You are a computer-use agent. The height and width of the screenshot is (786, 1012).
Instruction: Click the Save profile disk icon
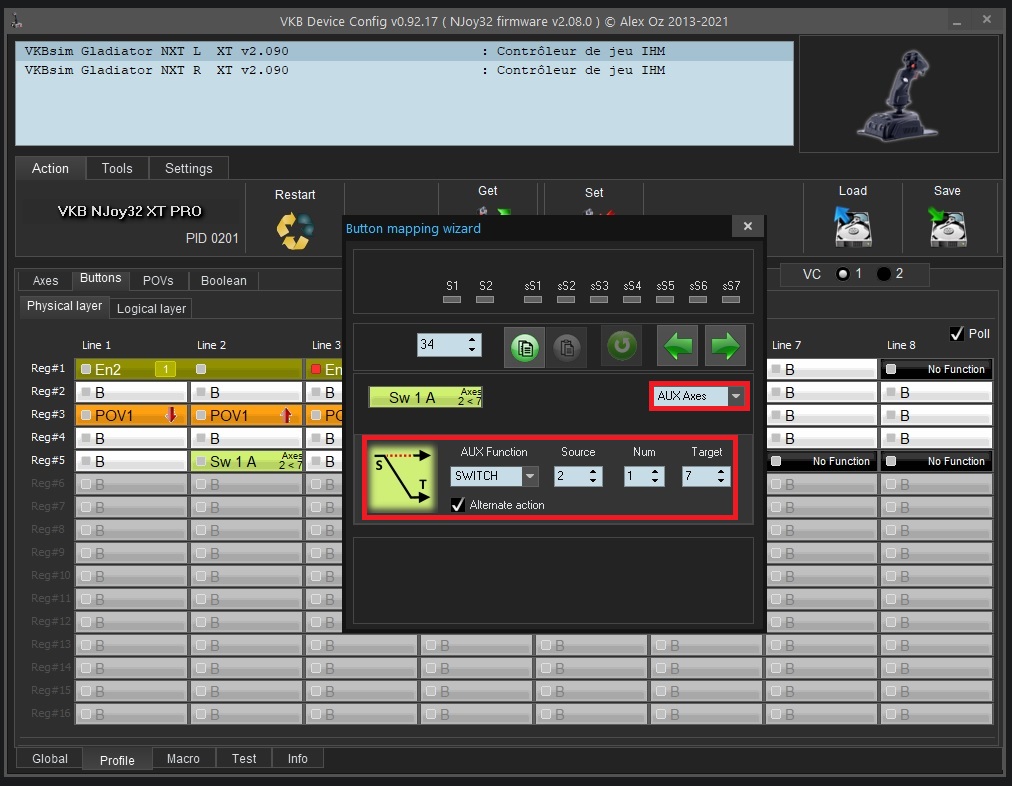947,227
